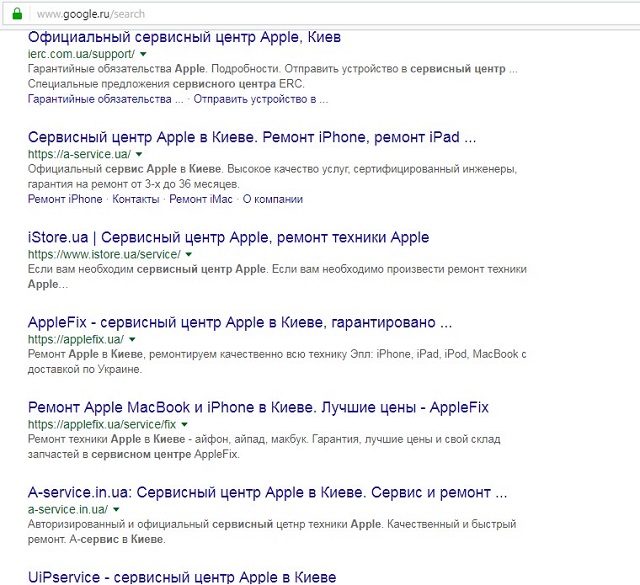640x585 pixels.
Task: Click the green URL https://www.istore.ua/service/
Action: click(104, 254)
